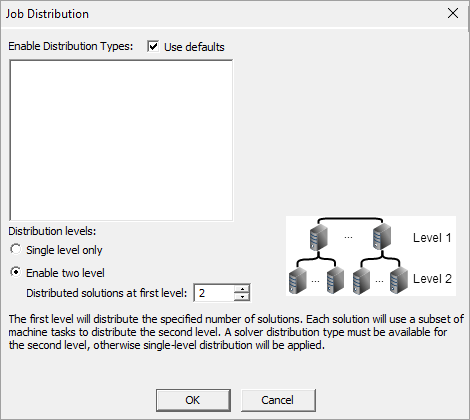
Task: Click the OK button
Action: pos(193,400)
